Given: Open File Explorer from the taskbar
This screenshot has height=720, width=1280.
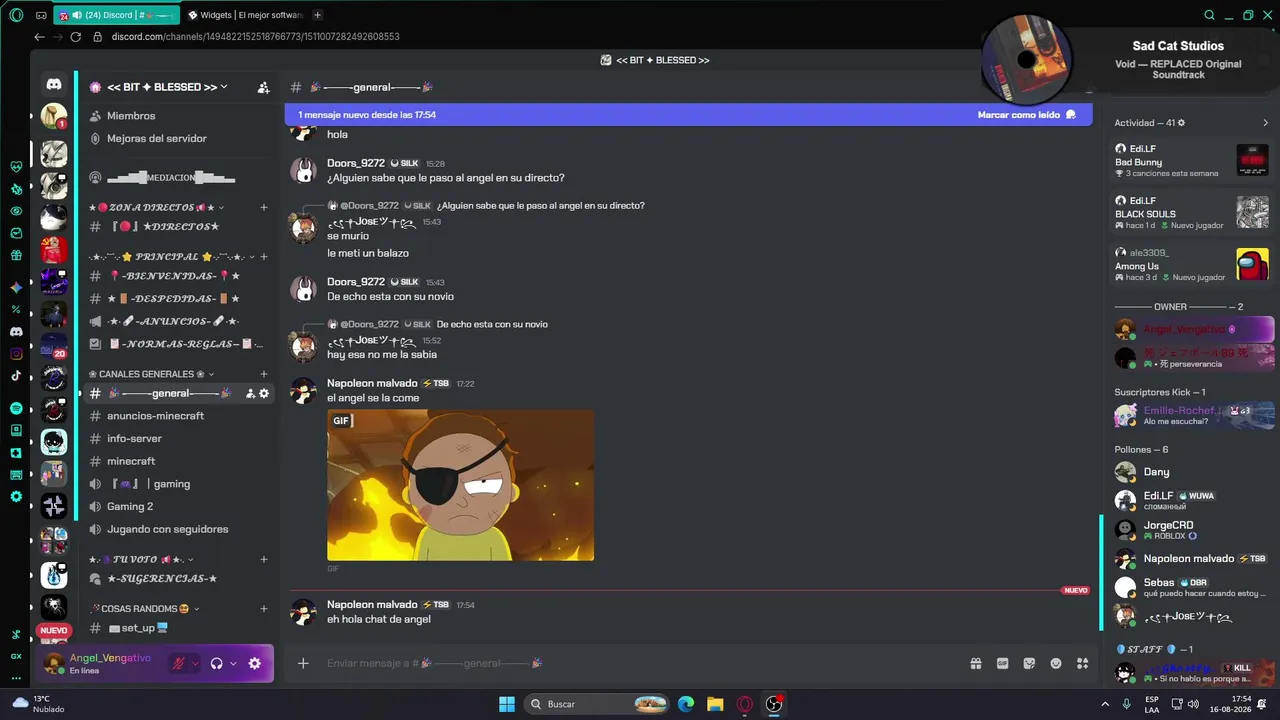Looking at the screenshot, I should coord(715,704).
